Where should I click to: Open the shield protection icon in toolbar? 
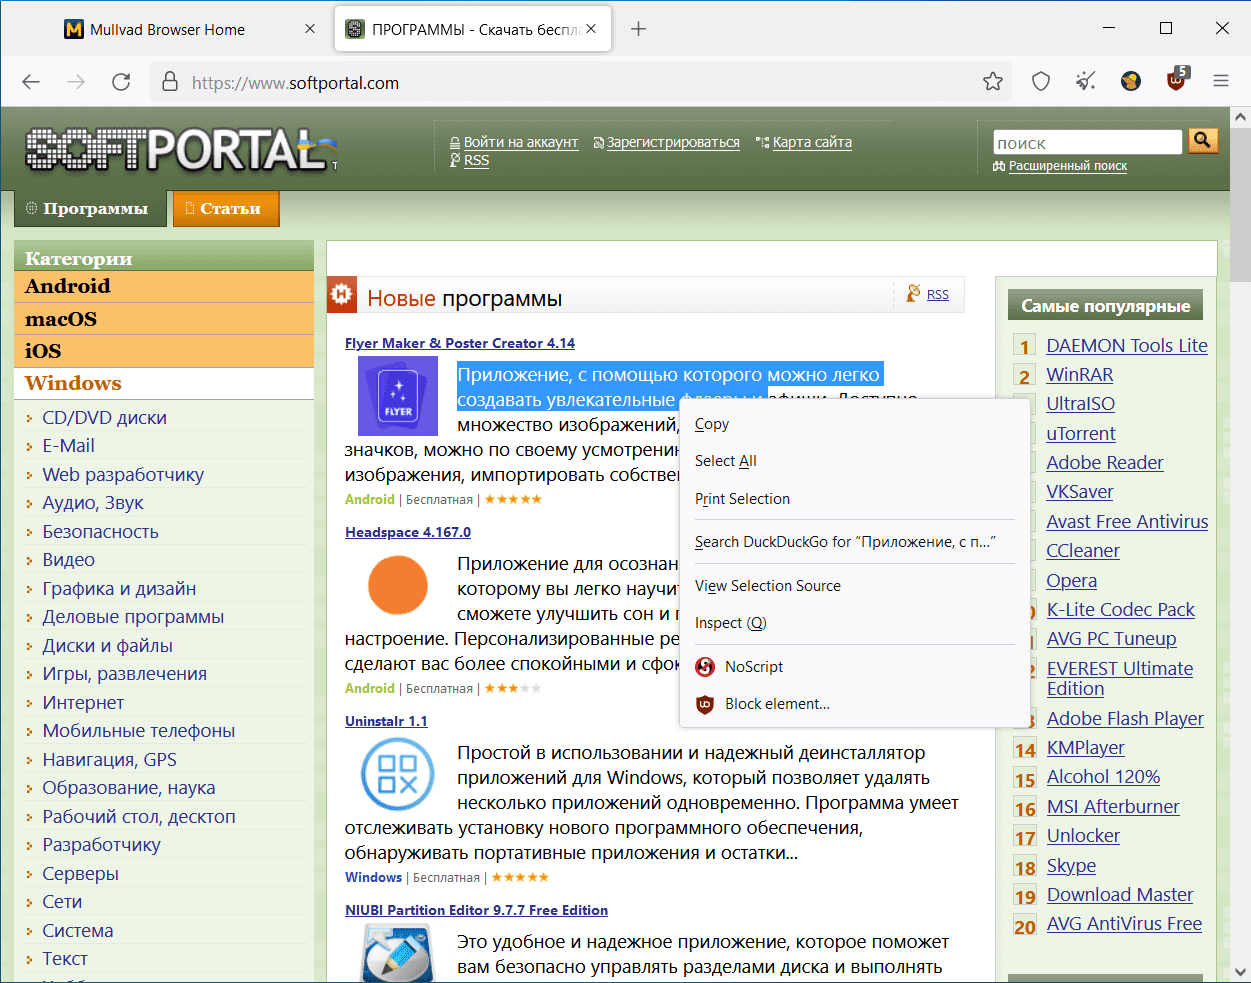pyautogui.click(x=1041, y=82)
